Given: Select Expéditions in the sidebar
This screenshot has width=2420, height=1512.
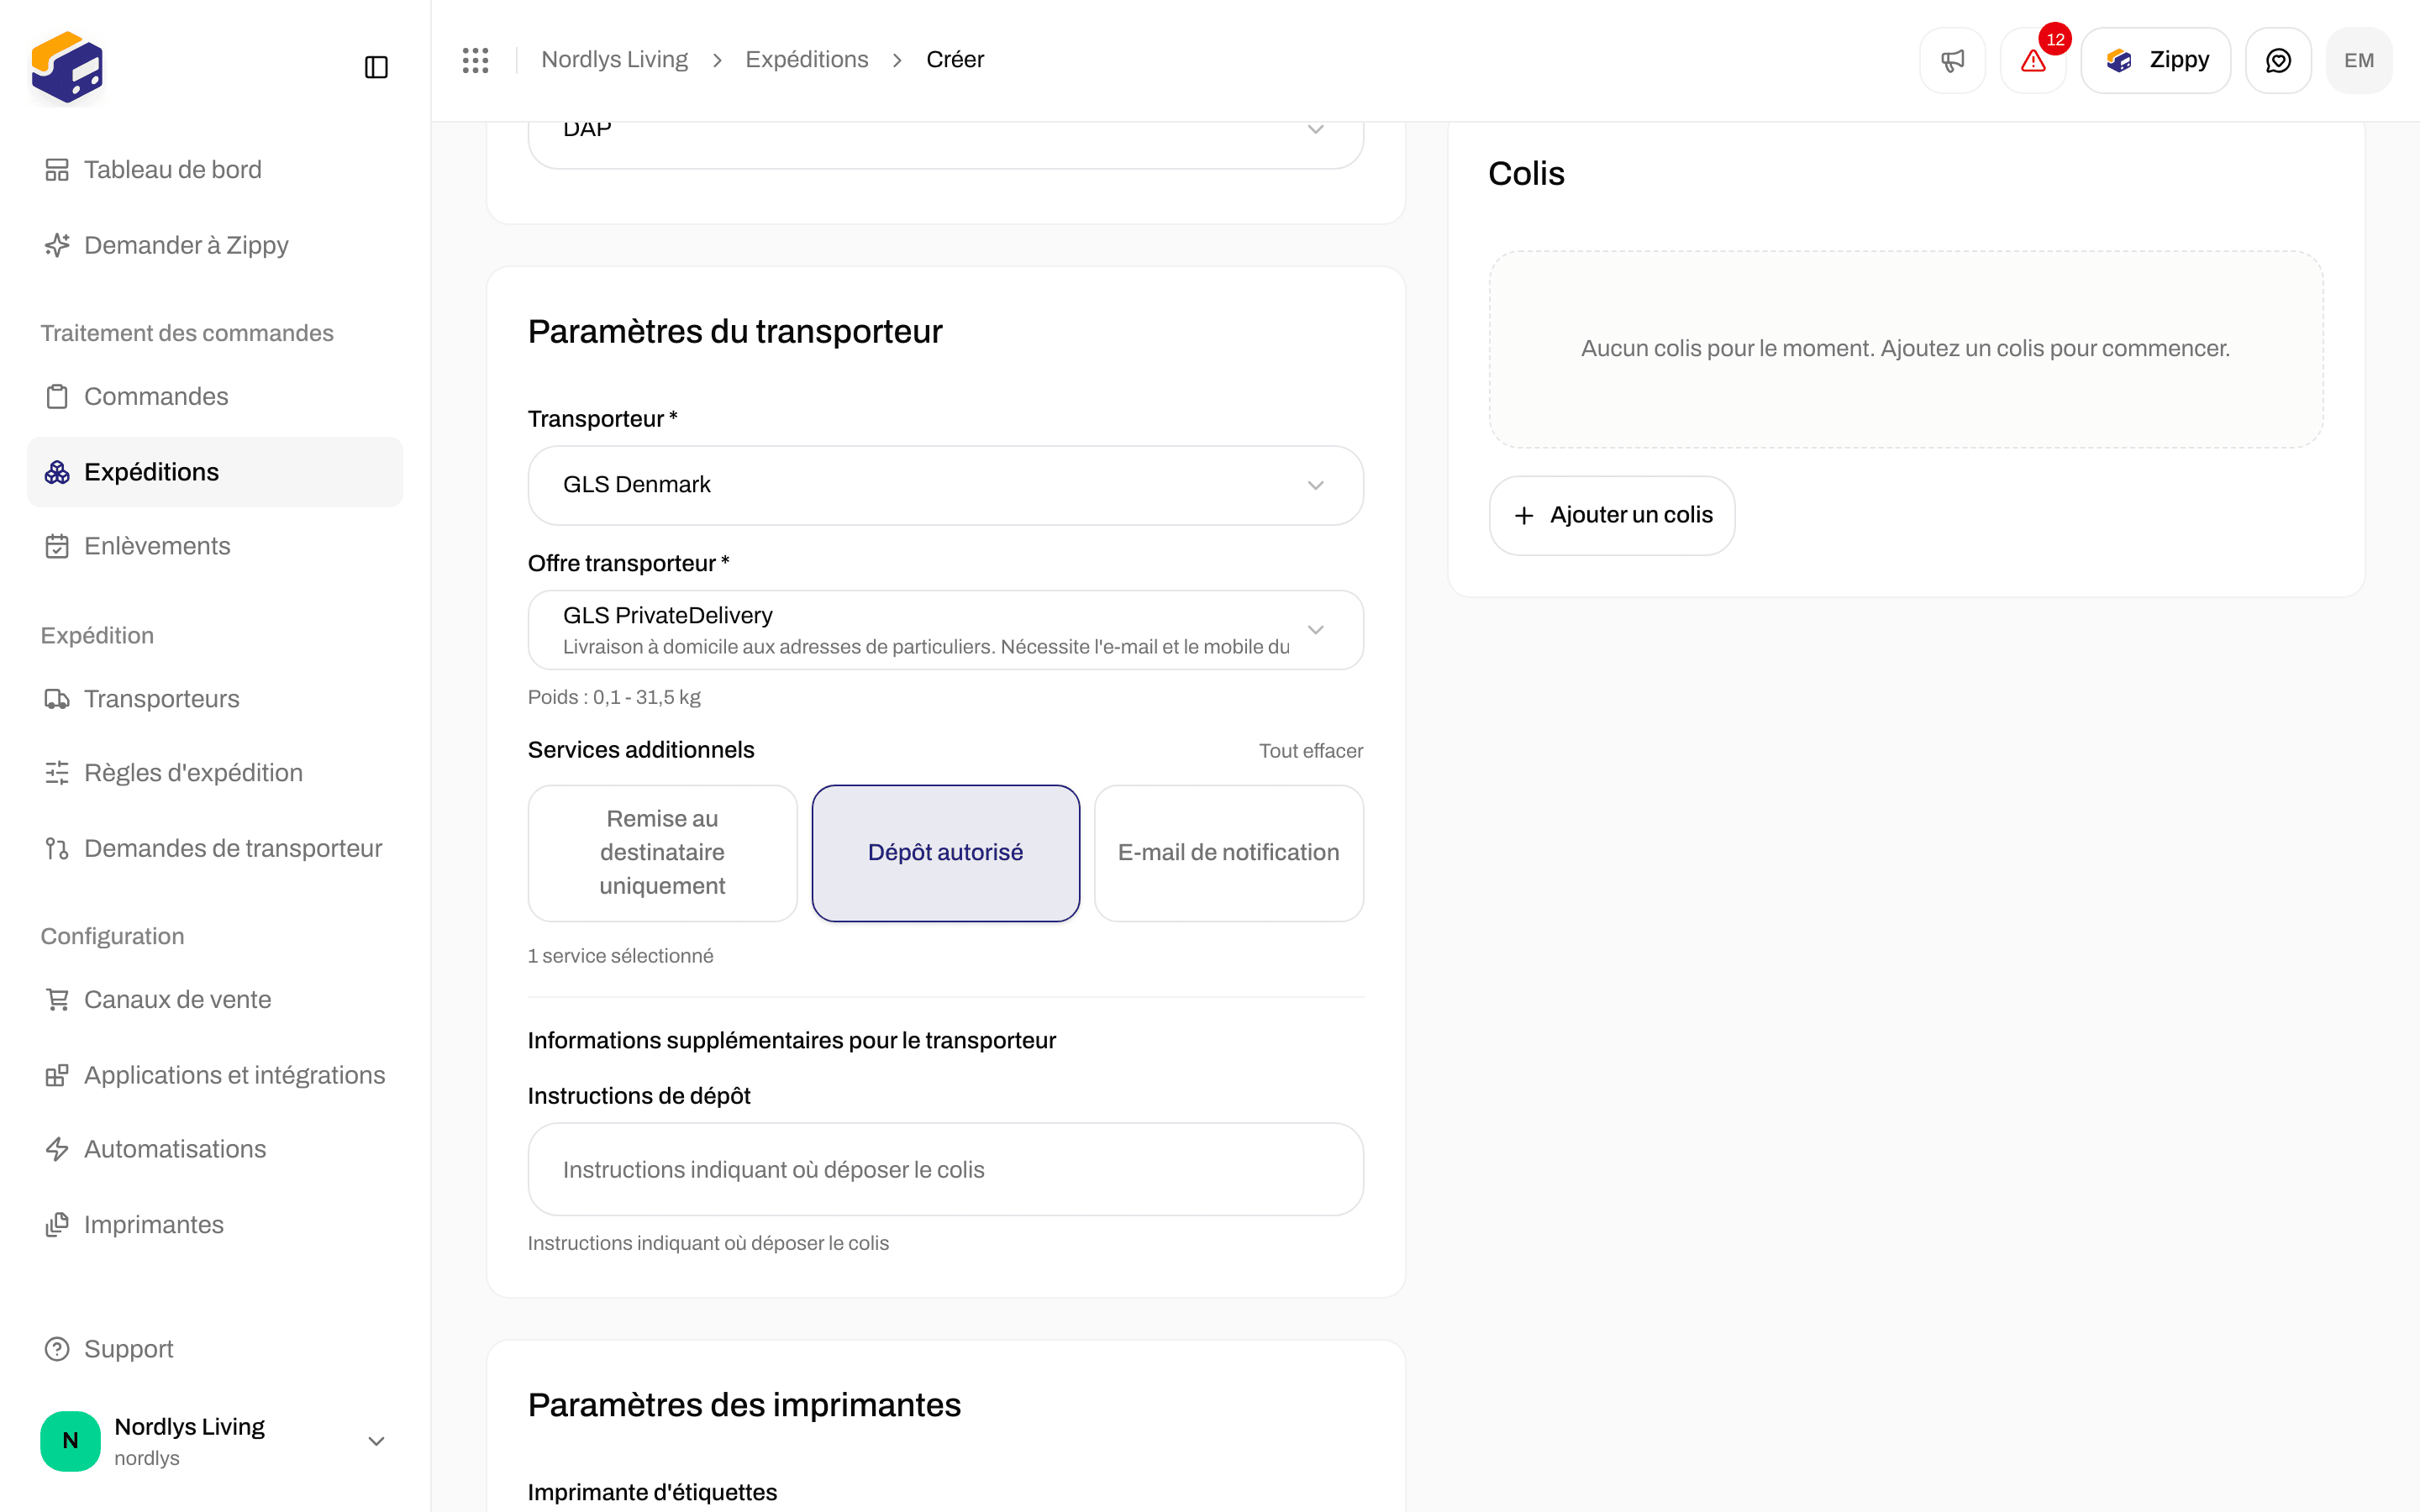Looking at the screenshot, I should point(215,472).
